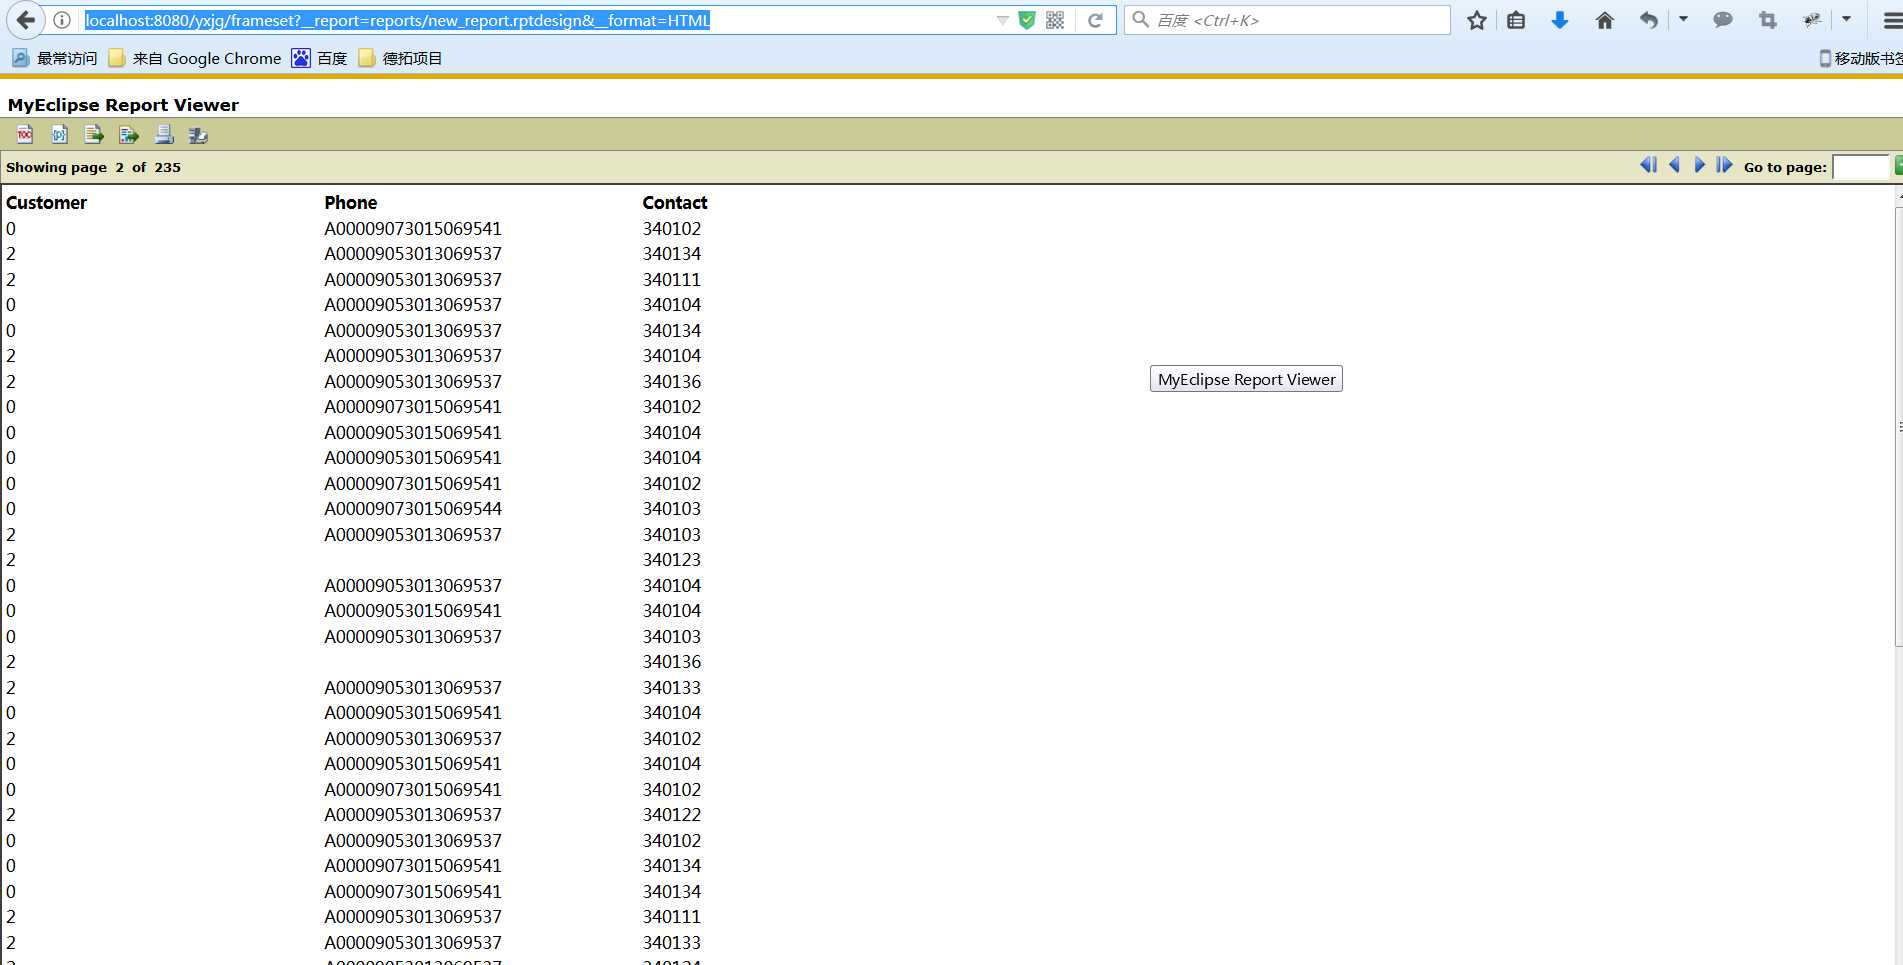Click the export report icon

tap(129, 134)
